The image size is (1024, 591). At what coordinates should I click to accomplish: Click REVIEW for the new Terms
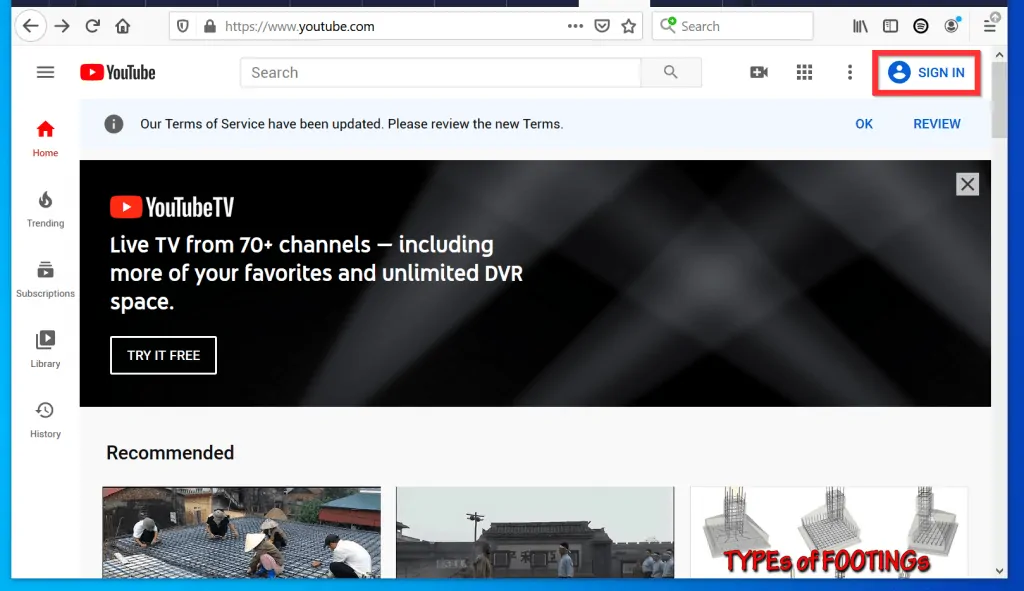(936, 124)
